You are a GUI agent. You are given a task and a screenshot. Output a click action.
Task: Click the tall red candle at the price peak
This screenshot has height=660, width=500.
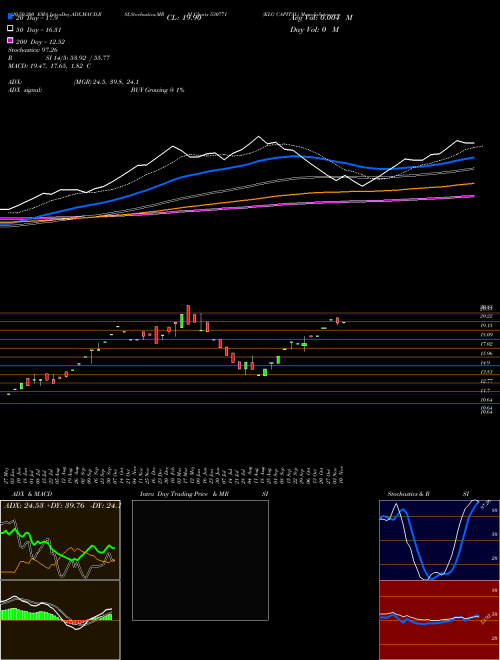point(188,314)
